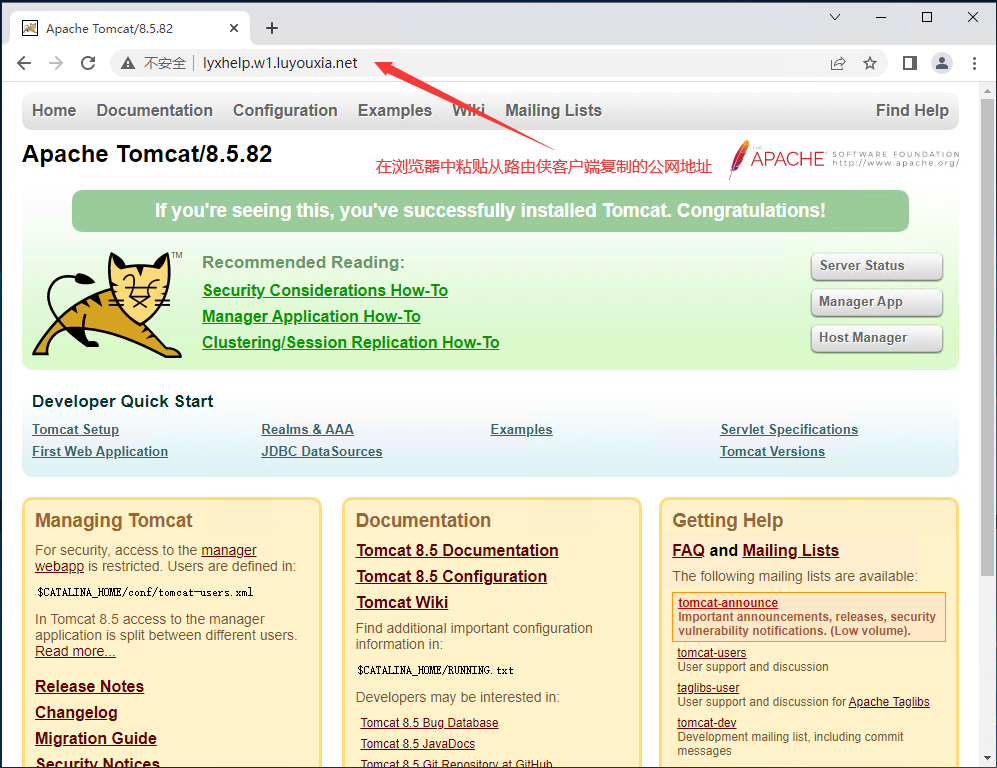Open Tomcat 8.5 JavaDocs link
997x768 pixels.
click(x=418, y=744)
